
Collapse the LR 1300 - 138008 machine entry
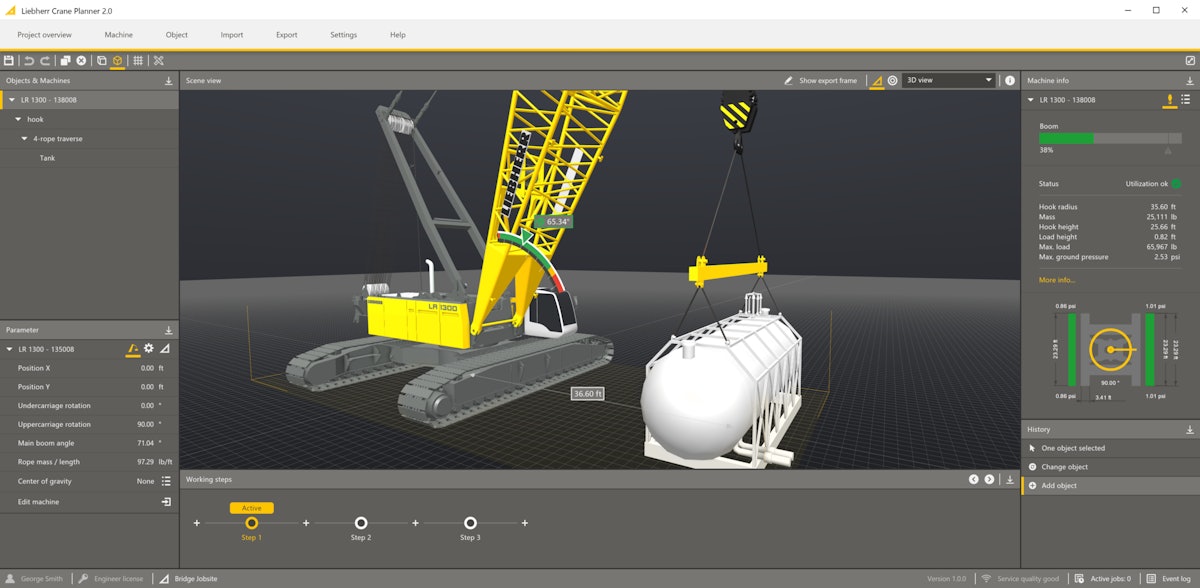[10, 99]
